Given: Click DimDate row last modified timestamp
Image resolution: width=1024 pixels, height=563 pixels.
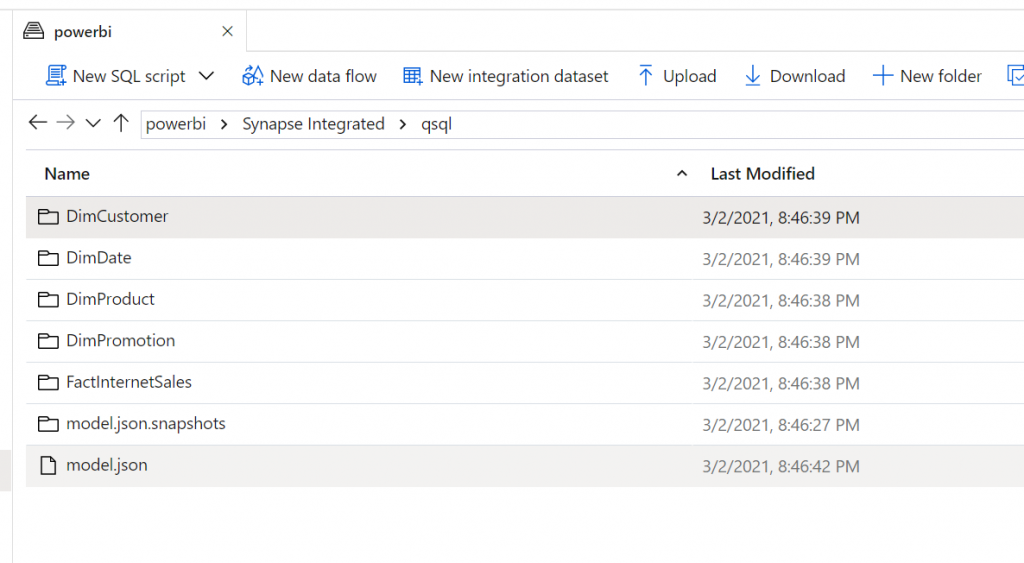Looking at the screenshot, I should pyautogui.click(x=781, y=259).
